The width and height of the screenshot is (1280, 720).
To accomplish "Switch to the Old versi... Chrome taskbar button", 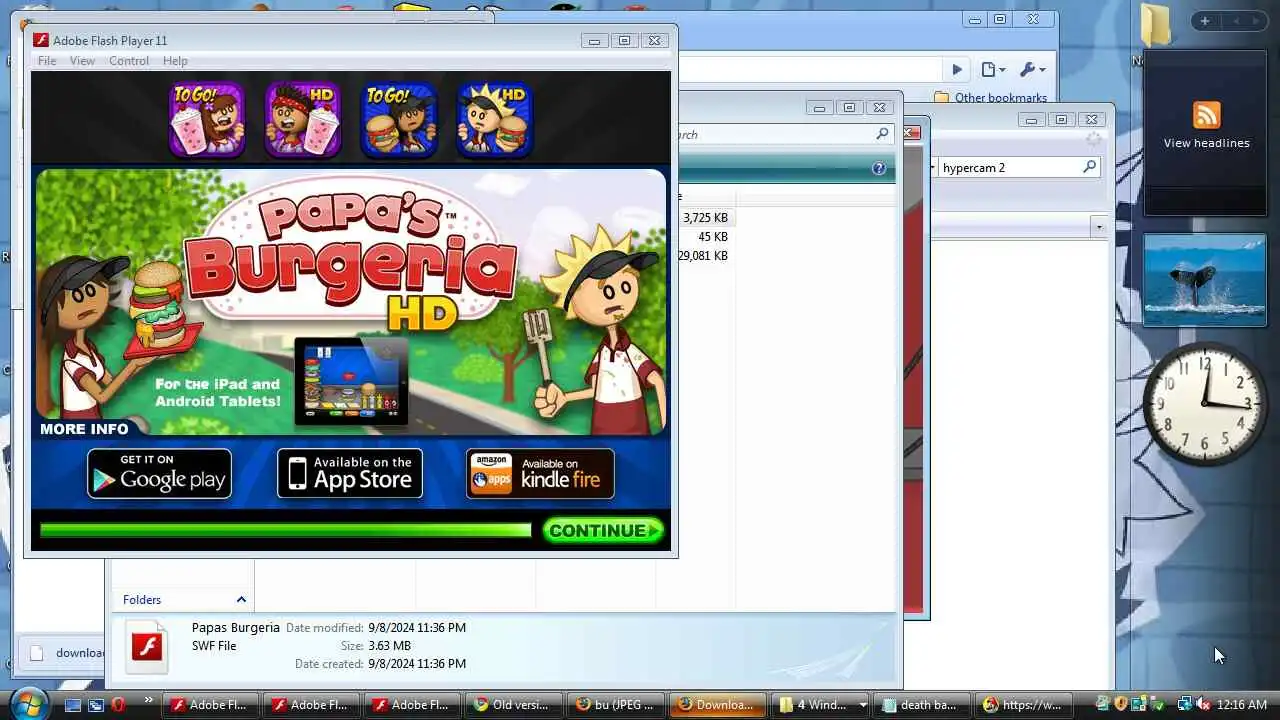I will click(513, 705).
